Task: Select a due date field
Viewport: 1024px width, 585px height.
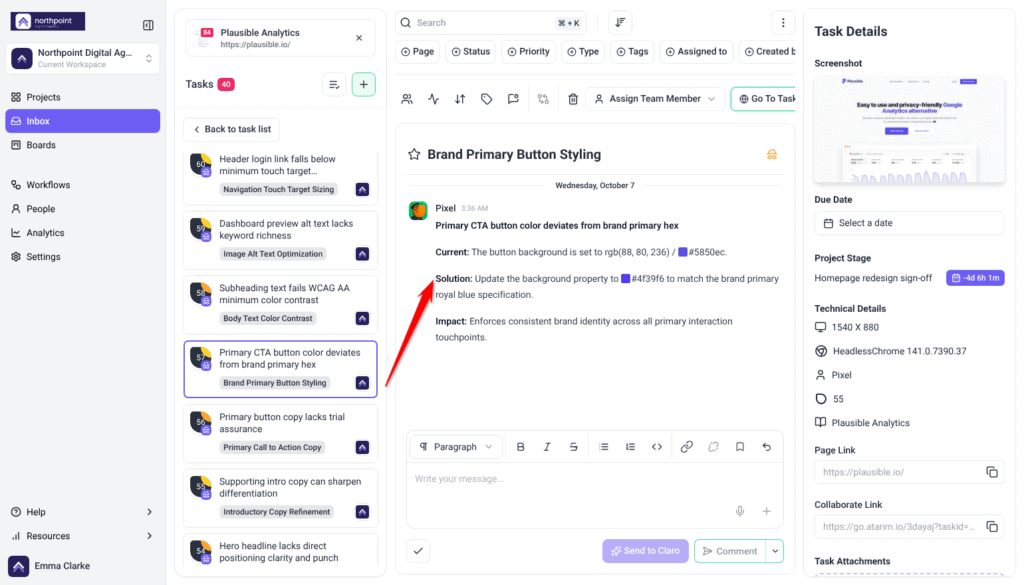Action: [909, 223]
